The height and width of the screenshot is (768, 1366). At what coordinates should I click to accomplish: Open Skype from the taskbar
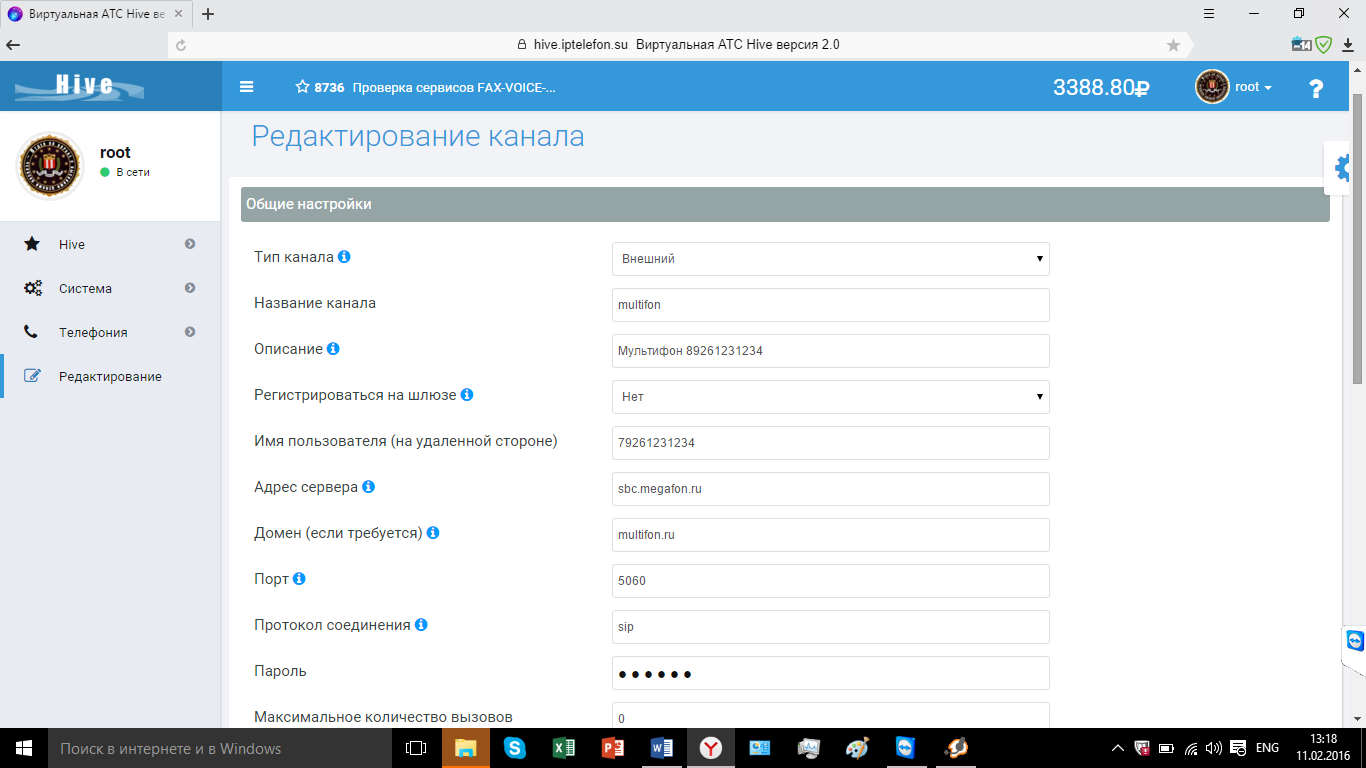pos(514,747)
